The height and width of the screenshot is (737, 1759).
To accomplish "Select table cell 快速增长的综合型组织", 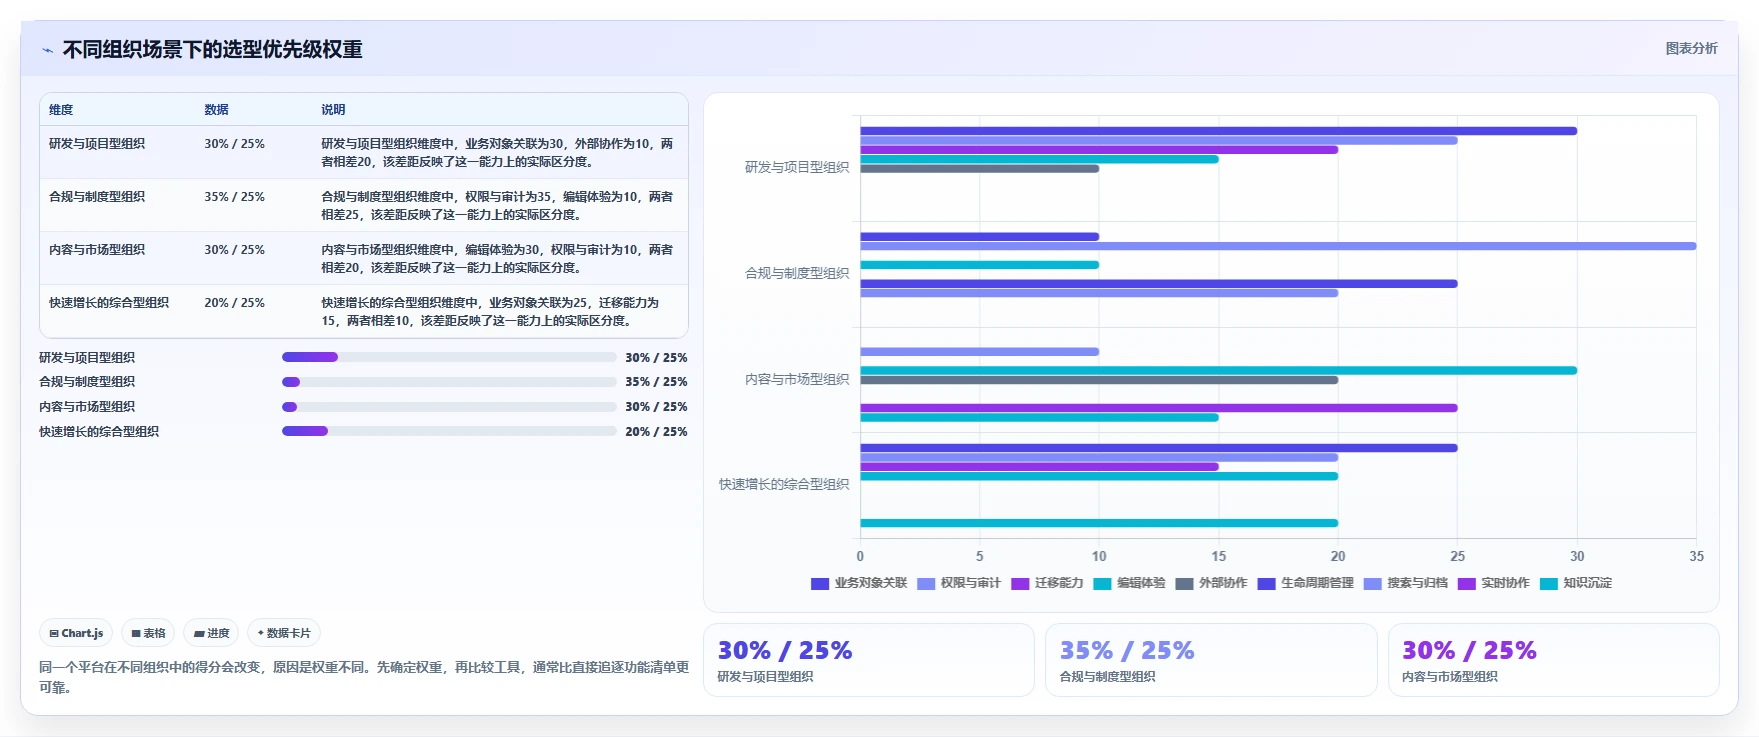I will 109,303.
